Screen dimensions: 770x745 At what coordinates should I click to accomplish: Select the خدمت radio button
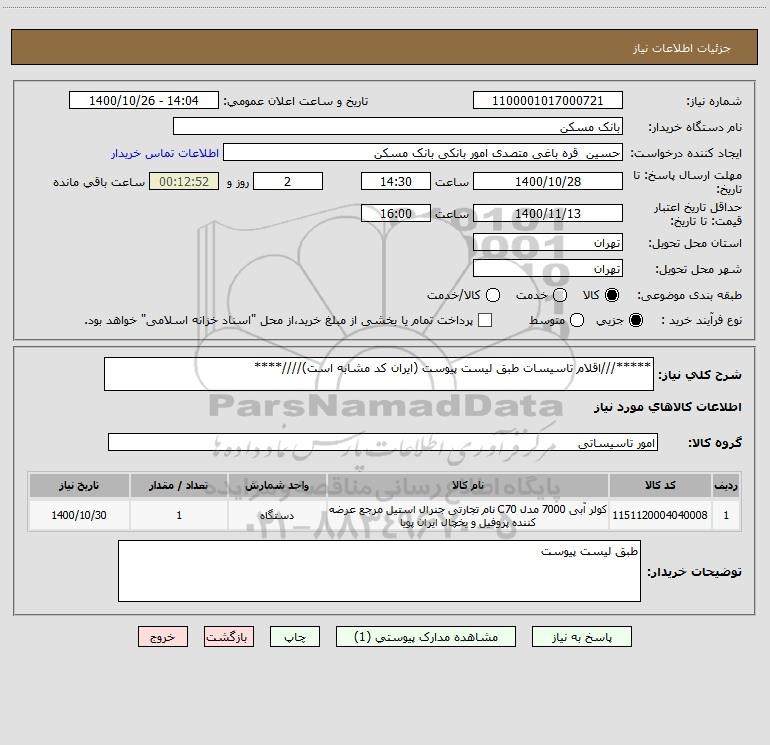click(x=560, y=295)
